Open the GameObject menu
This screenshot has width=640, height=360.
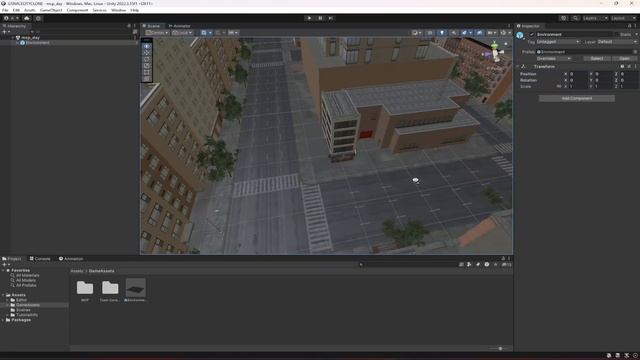[51, 10]
